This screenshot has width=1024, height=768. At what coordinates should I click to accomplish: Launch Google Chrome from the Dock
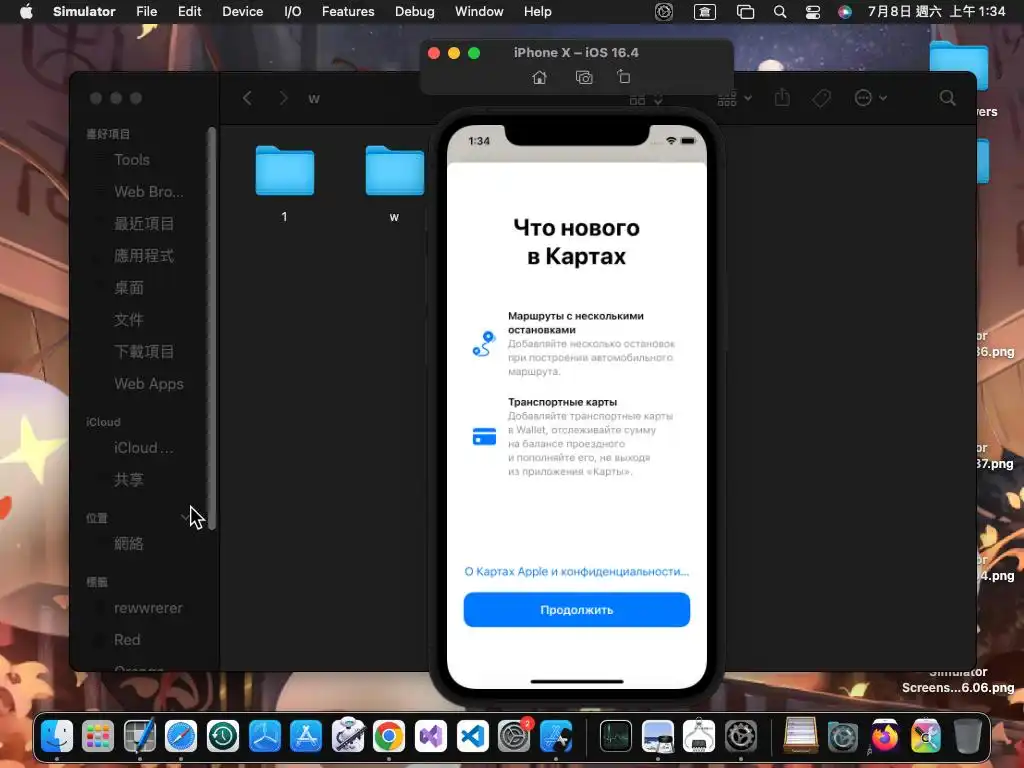(389, 737)
